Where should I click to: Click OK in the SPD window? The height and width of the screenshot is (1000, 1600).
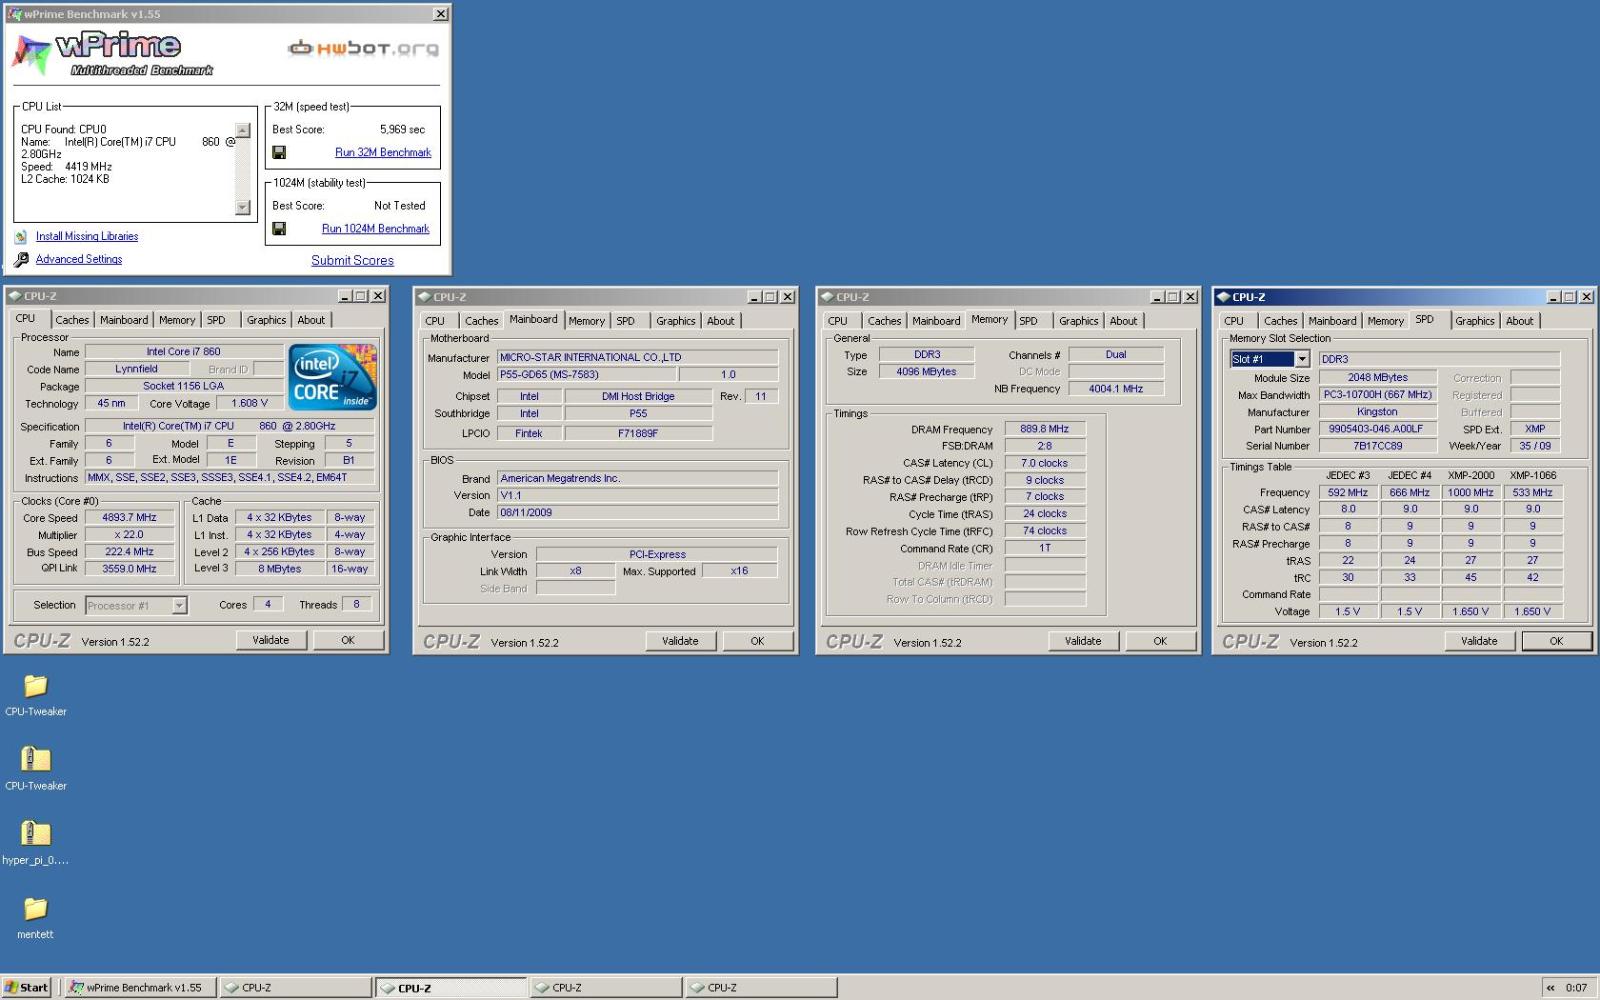coord(1556,641)
